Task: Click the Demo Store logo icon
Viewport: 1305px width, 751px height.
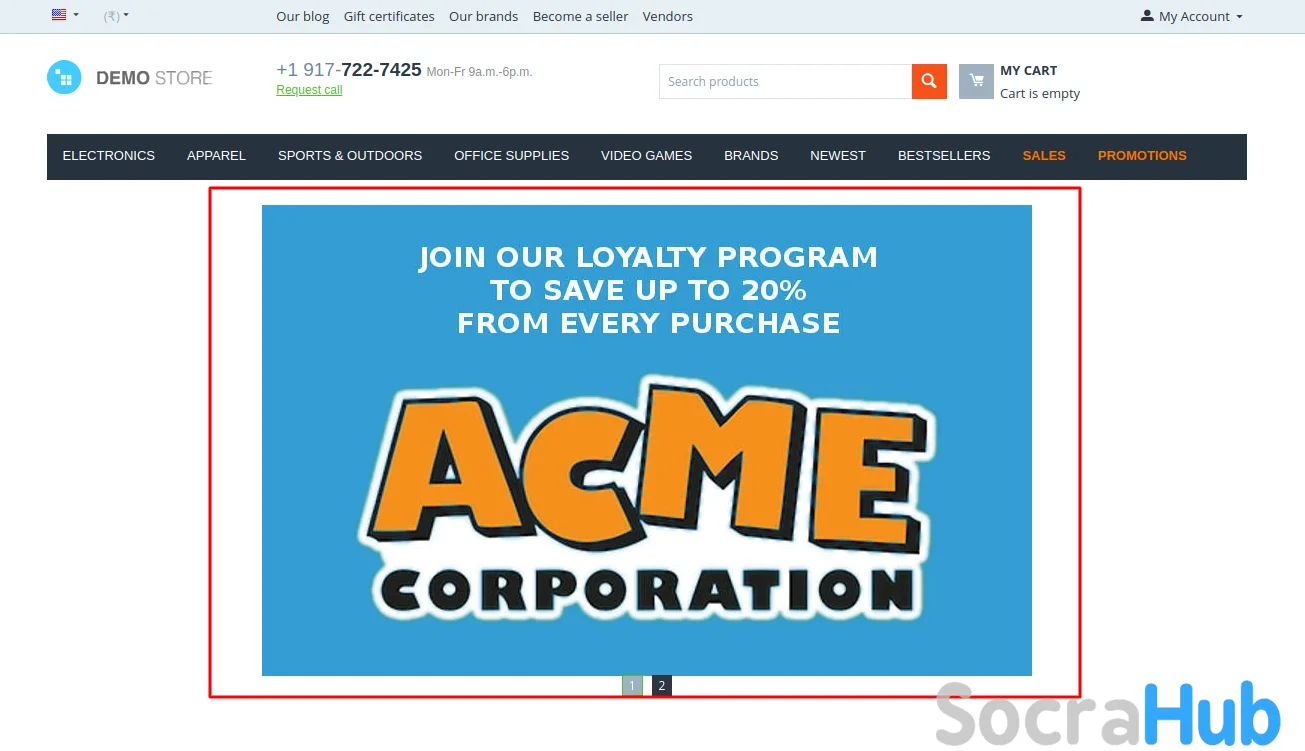Action: tap(64, 78)
